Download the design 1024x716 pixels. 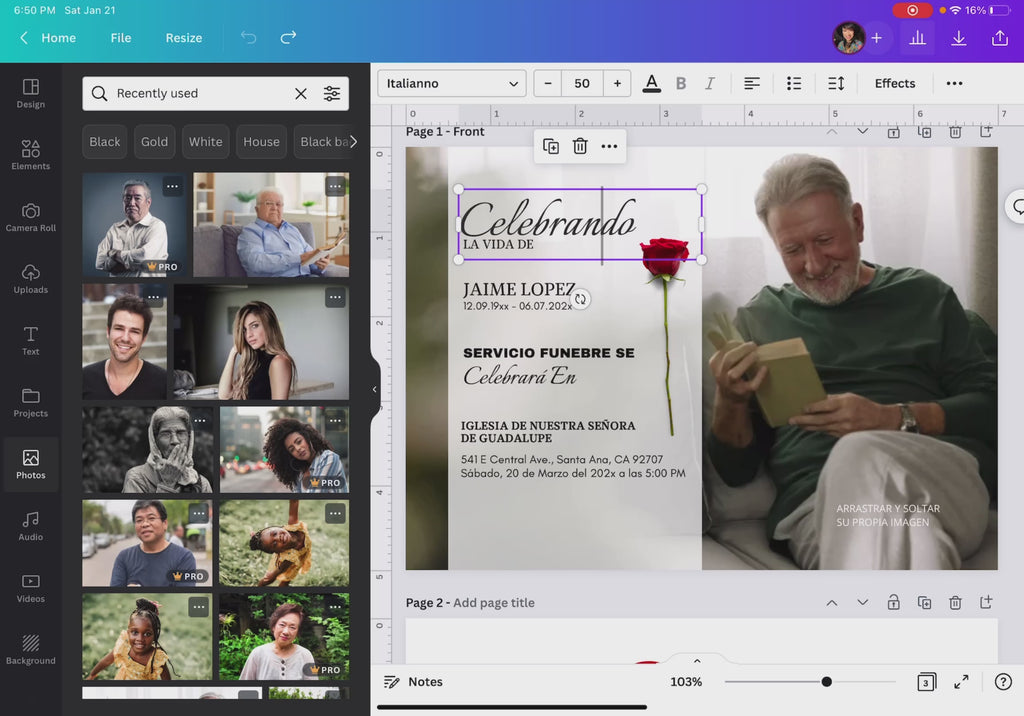pyautogui.click(x=959, y=38)
